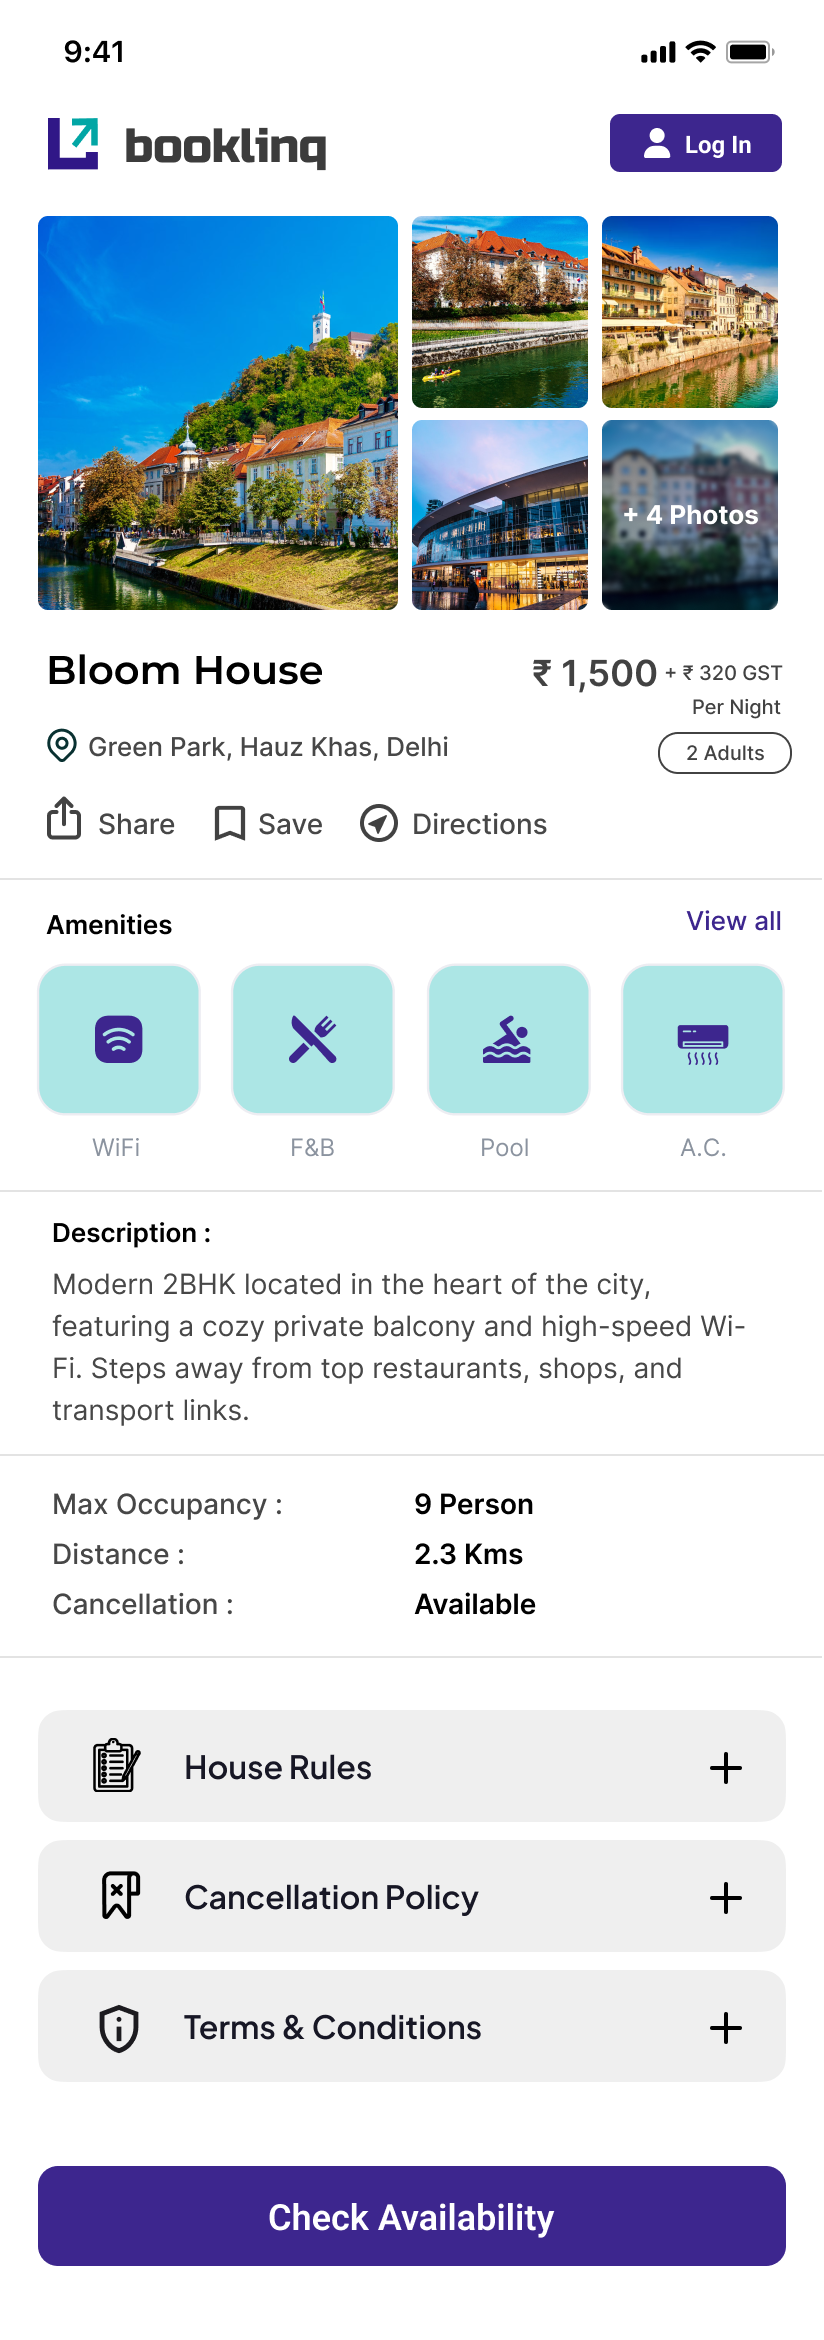The image size is (824, 2340).
Task: Tap the A.C. amenity icon
Action: pos(702,1039)
